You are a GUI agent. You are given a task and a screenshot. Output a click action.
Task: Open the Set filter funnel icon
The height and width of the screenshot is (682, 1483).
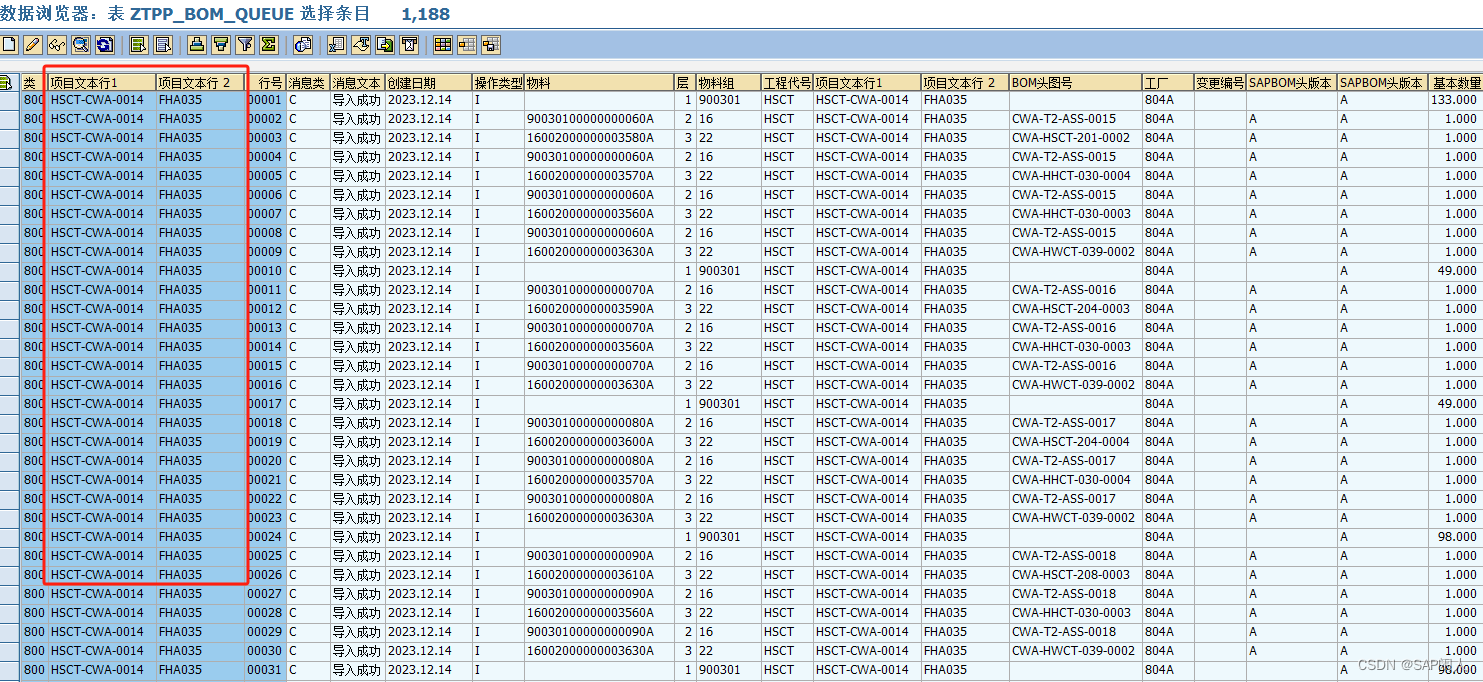point(245,45)
